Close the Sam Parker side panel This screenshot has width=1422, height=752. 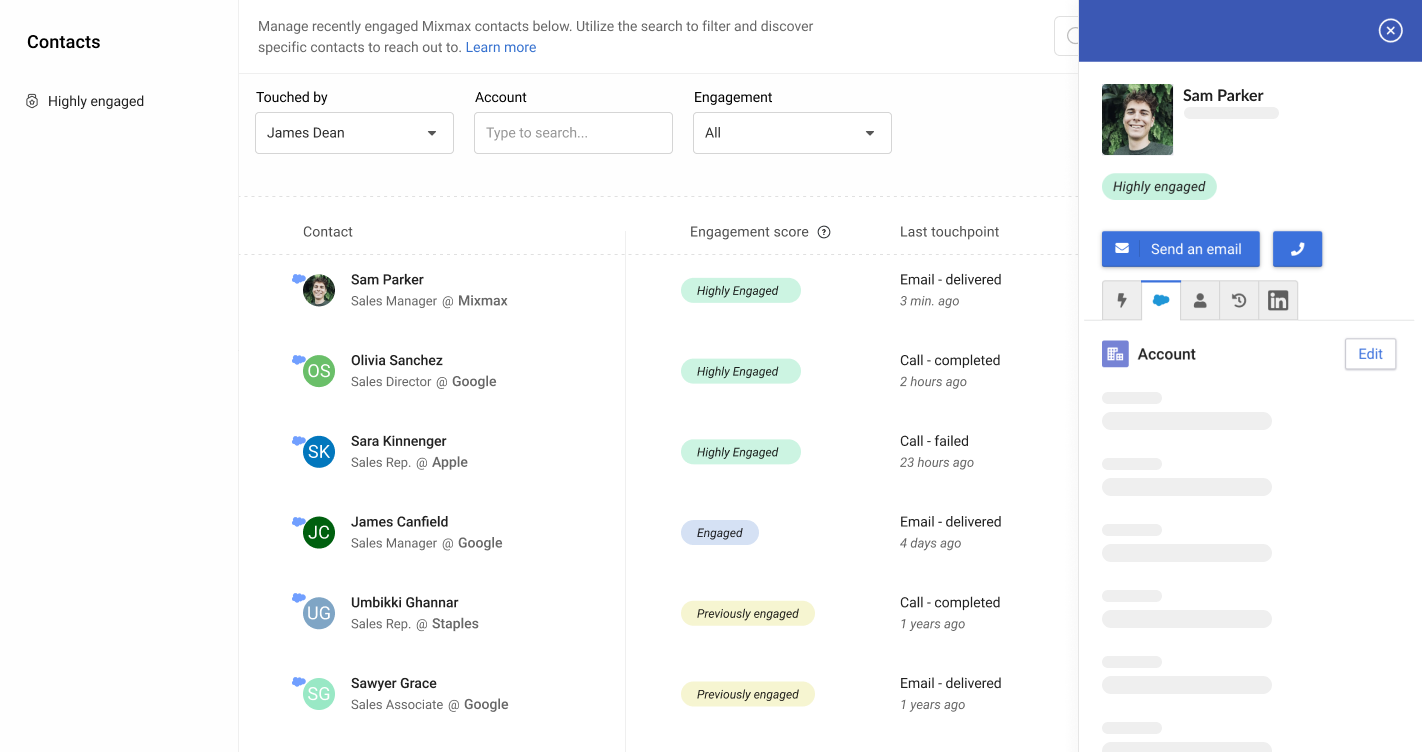(x=1390, y=31)
